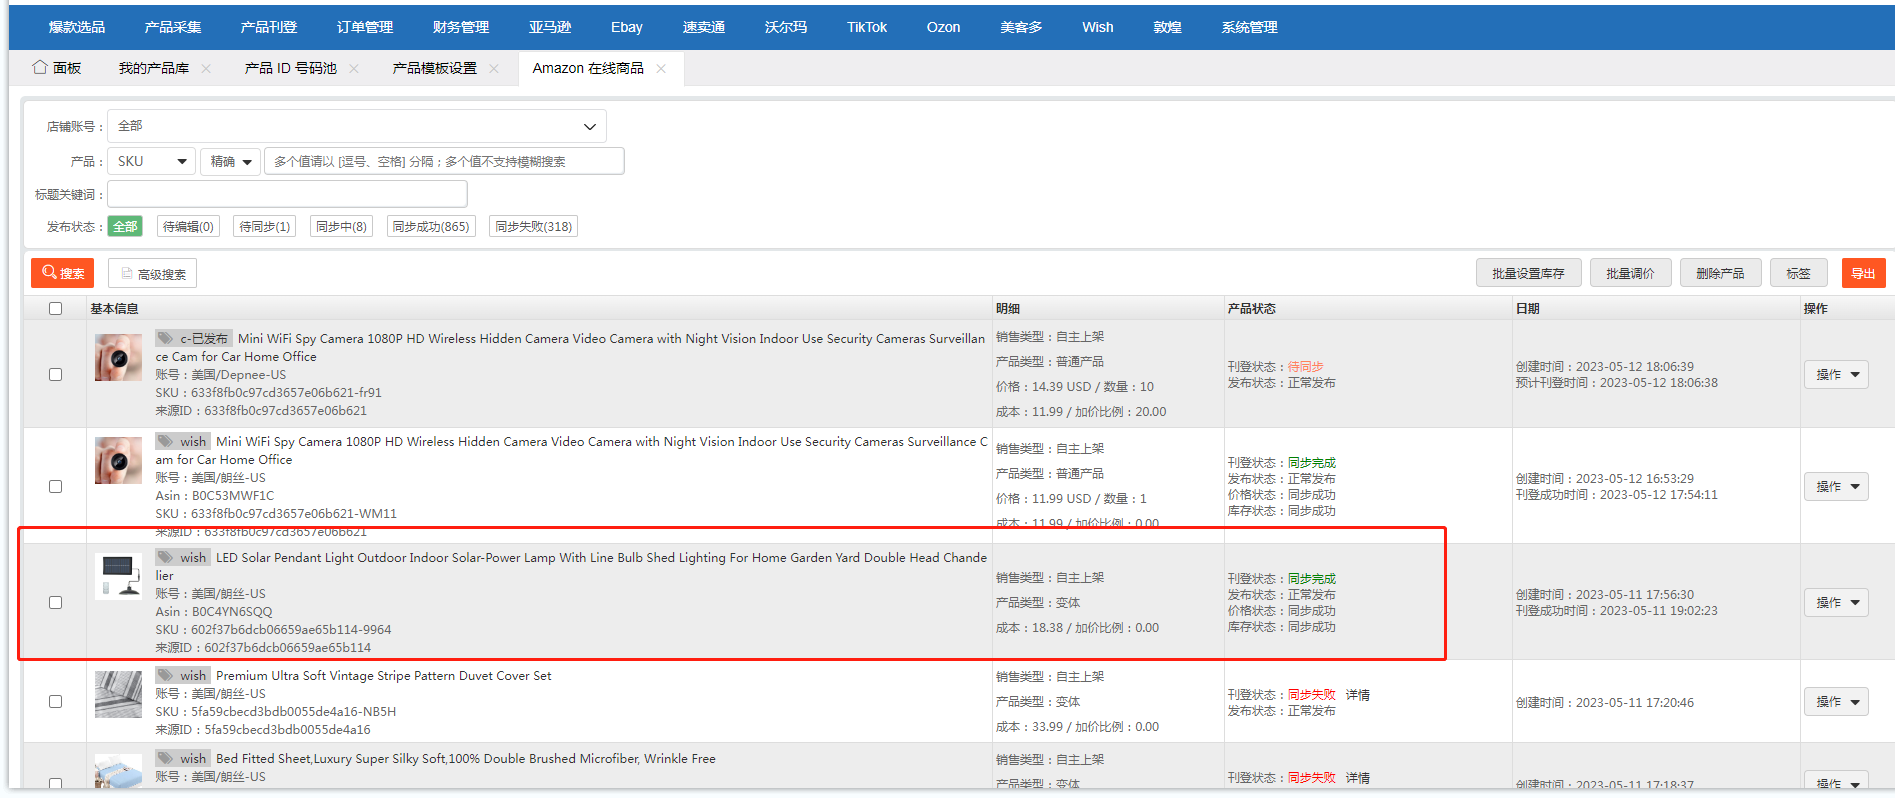Click the home icon on the 面板 tab
The height and width of the screenshot is (798, 1895).
[x=40, y=67]
